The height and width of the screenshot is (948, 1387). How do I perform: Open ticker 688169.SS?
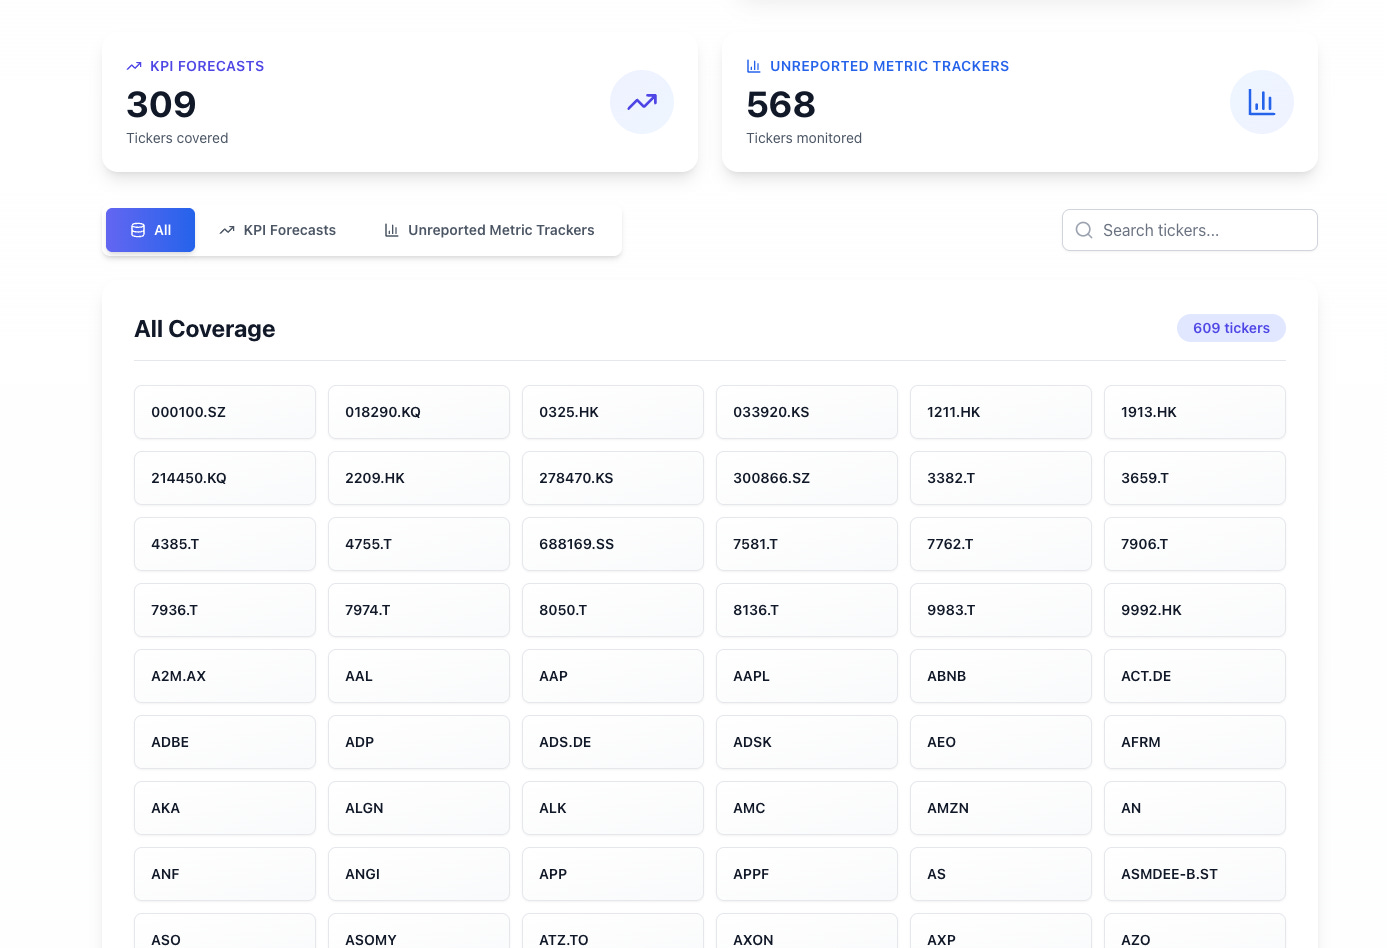click(x=613, y=544)
